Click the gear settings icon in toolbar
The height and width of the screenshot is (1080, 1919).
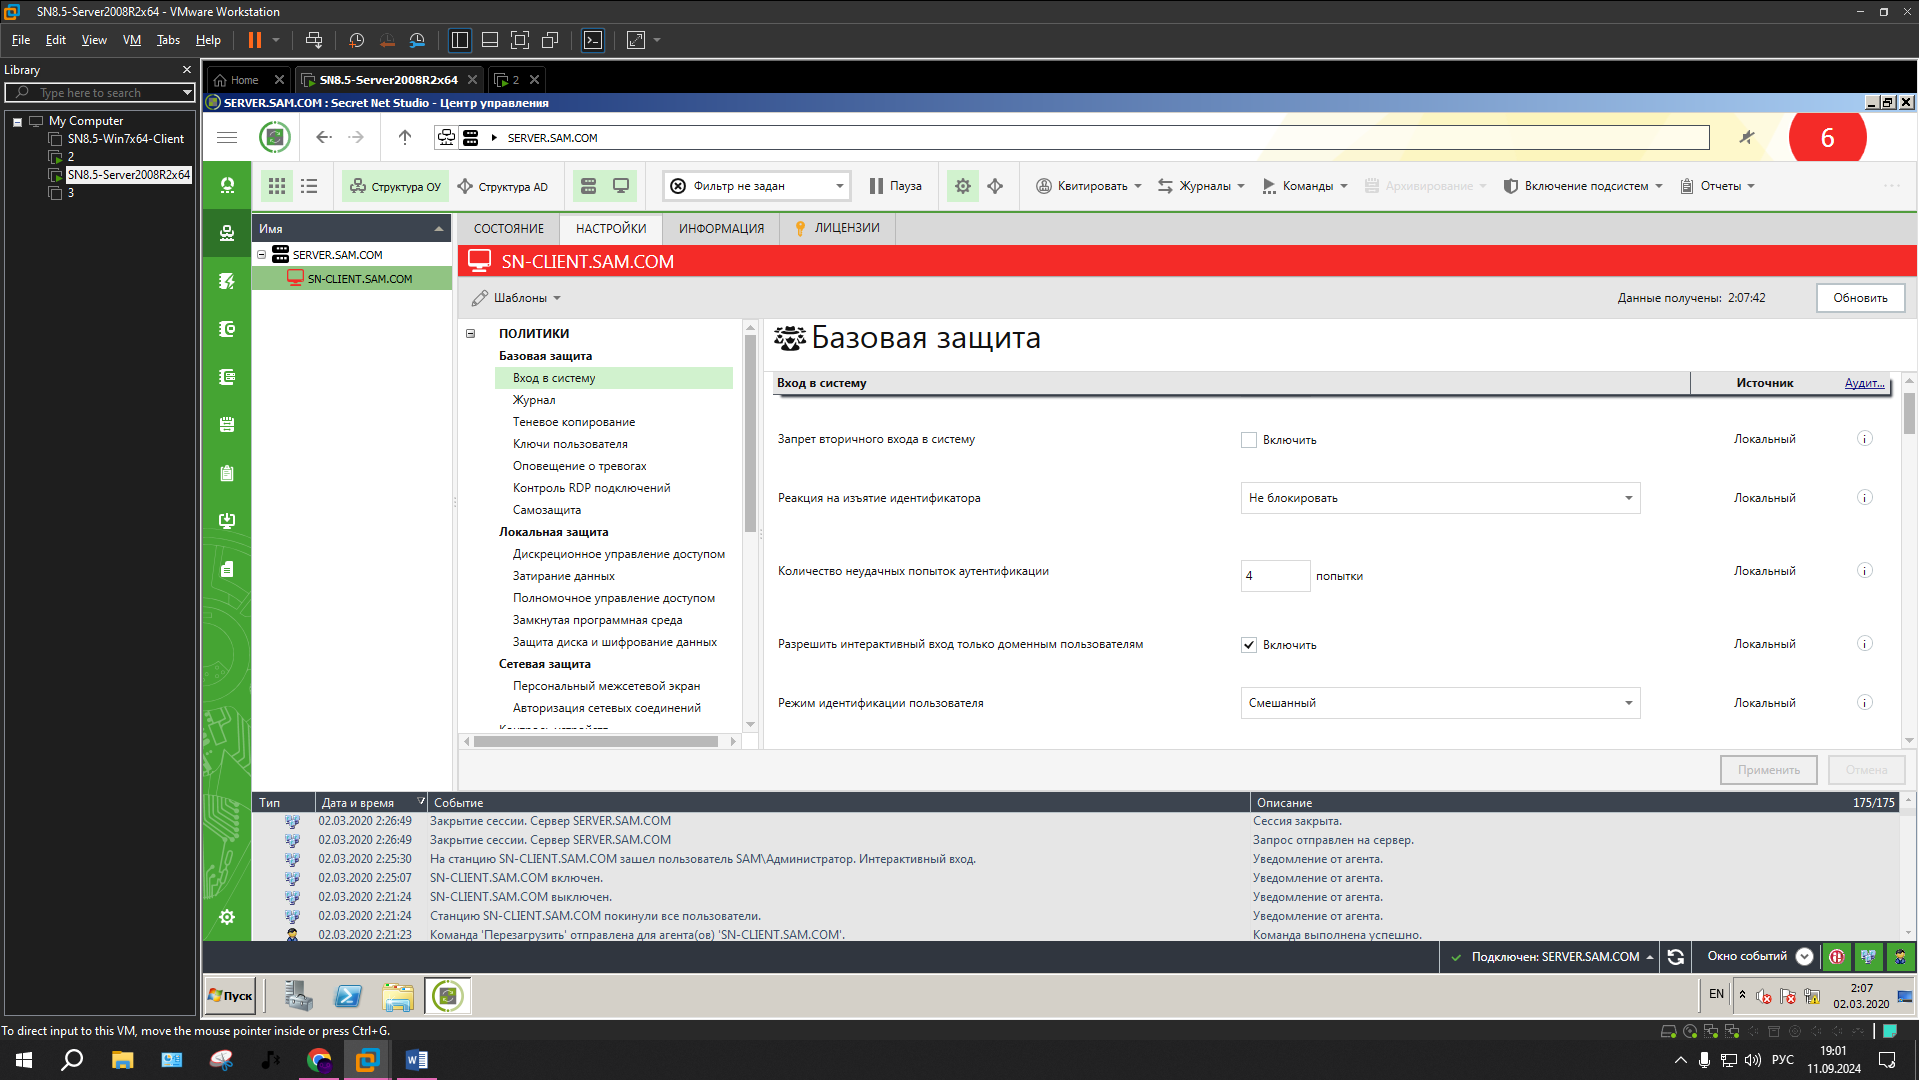click(x=963, y=186)
